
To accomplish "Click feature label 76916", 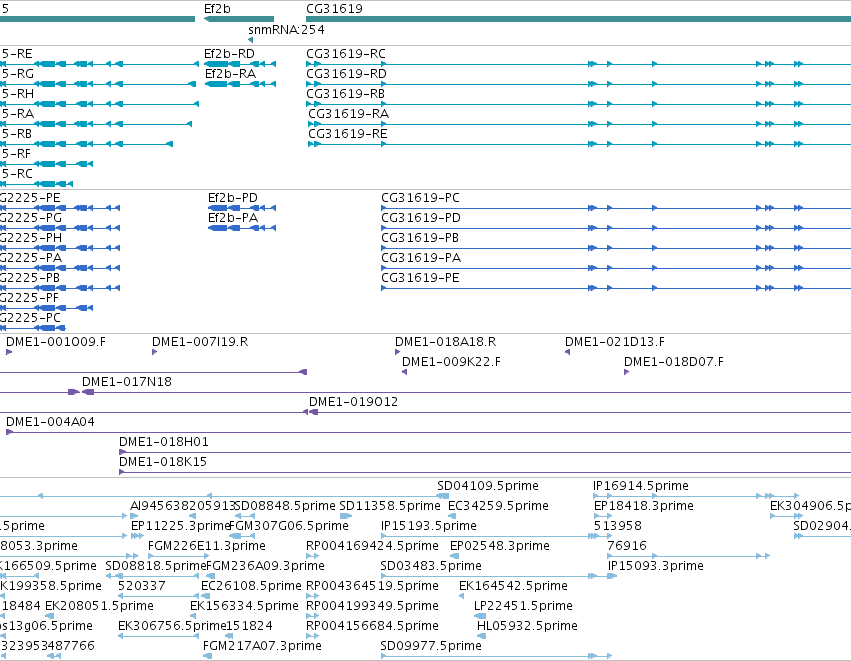I will (627, 546).
